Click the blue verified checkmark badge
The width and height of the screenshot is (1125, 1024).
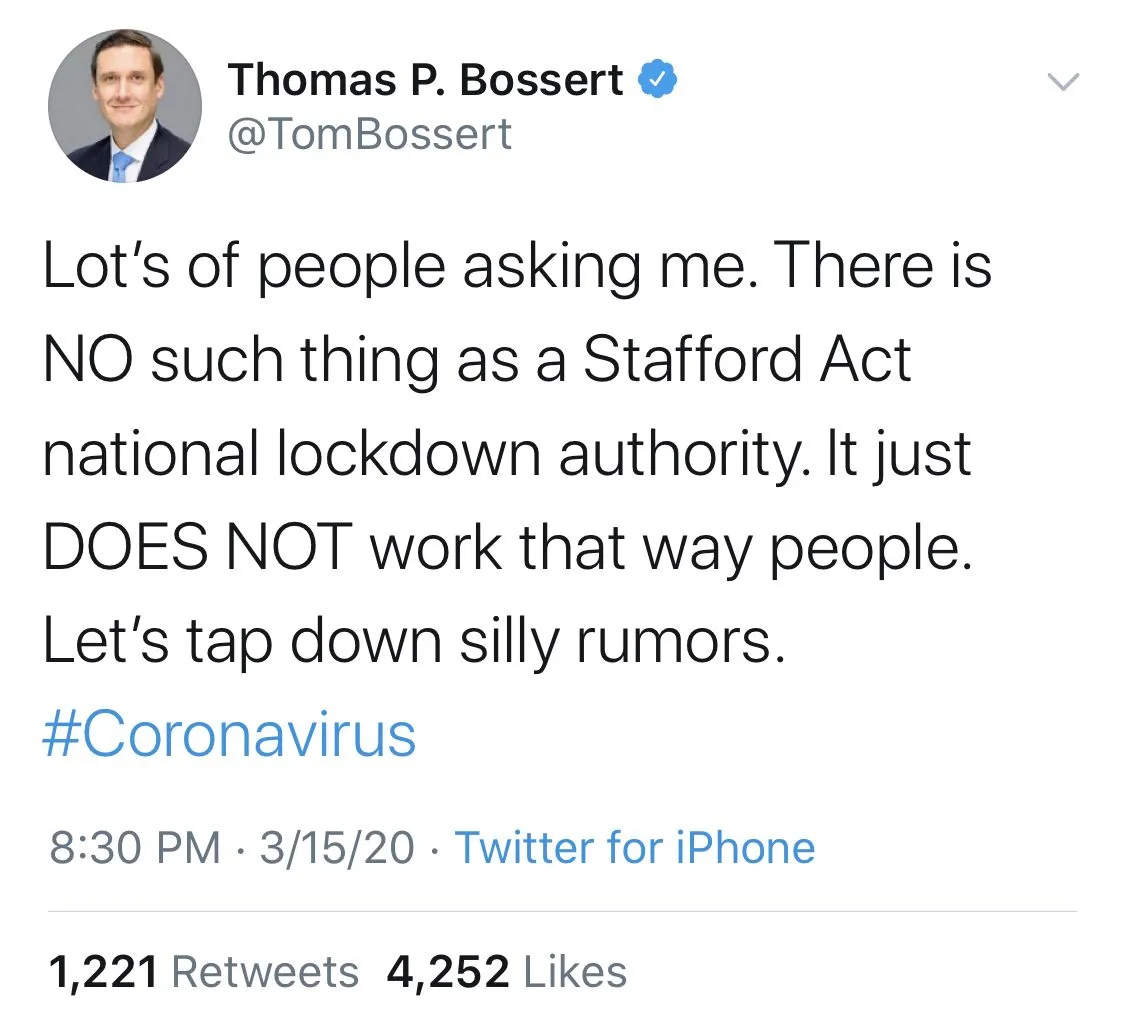click(656, 79)
